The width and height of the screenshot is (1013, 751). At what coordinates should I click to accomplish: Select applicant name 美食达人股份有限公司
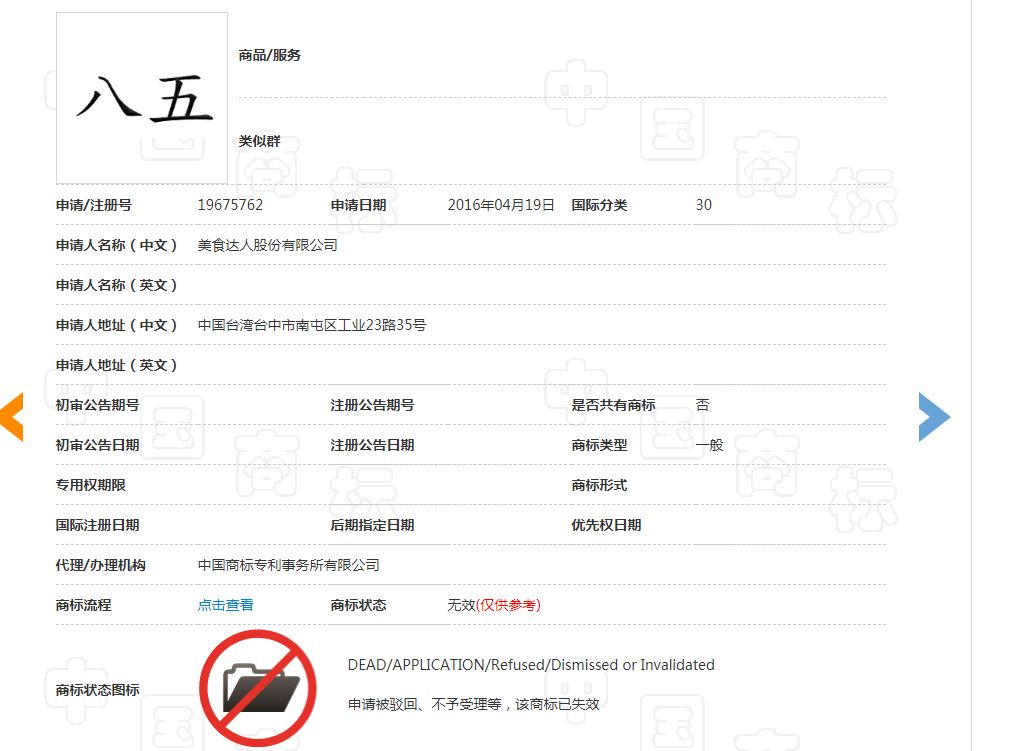coord(267,245)
